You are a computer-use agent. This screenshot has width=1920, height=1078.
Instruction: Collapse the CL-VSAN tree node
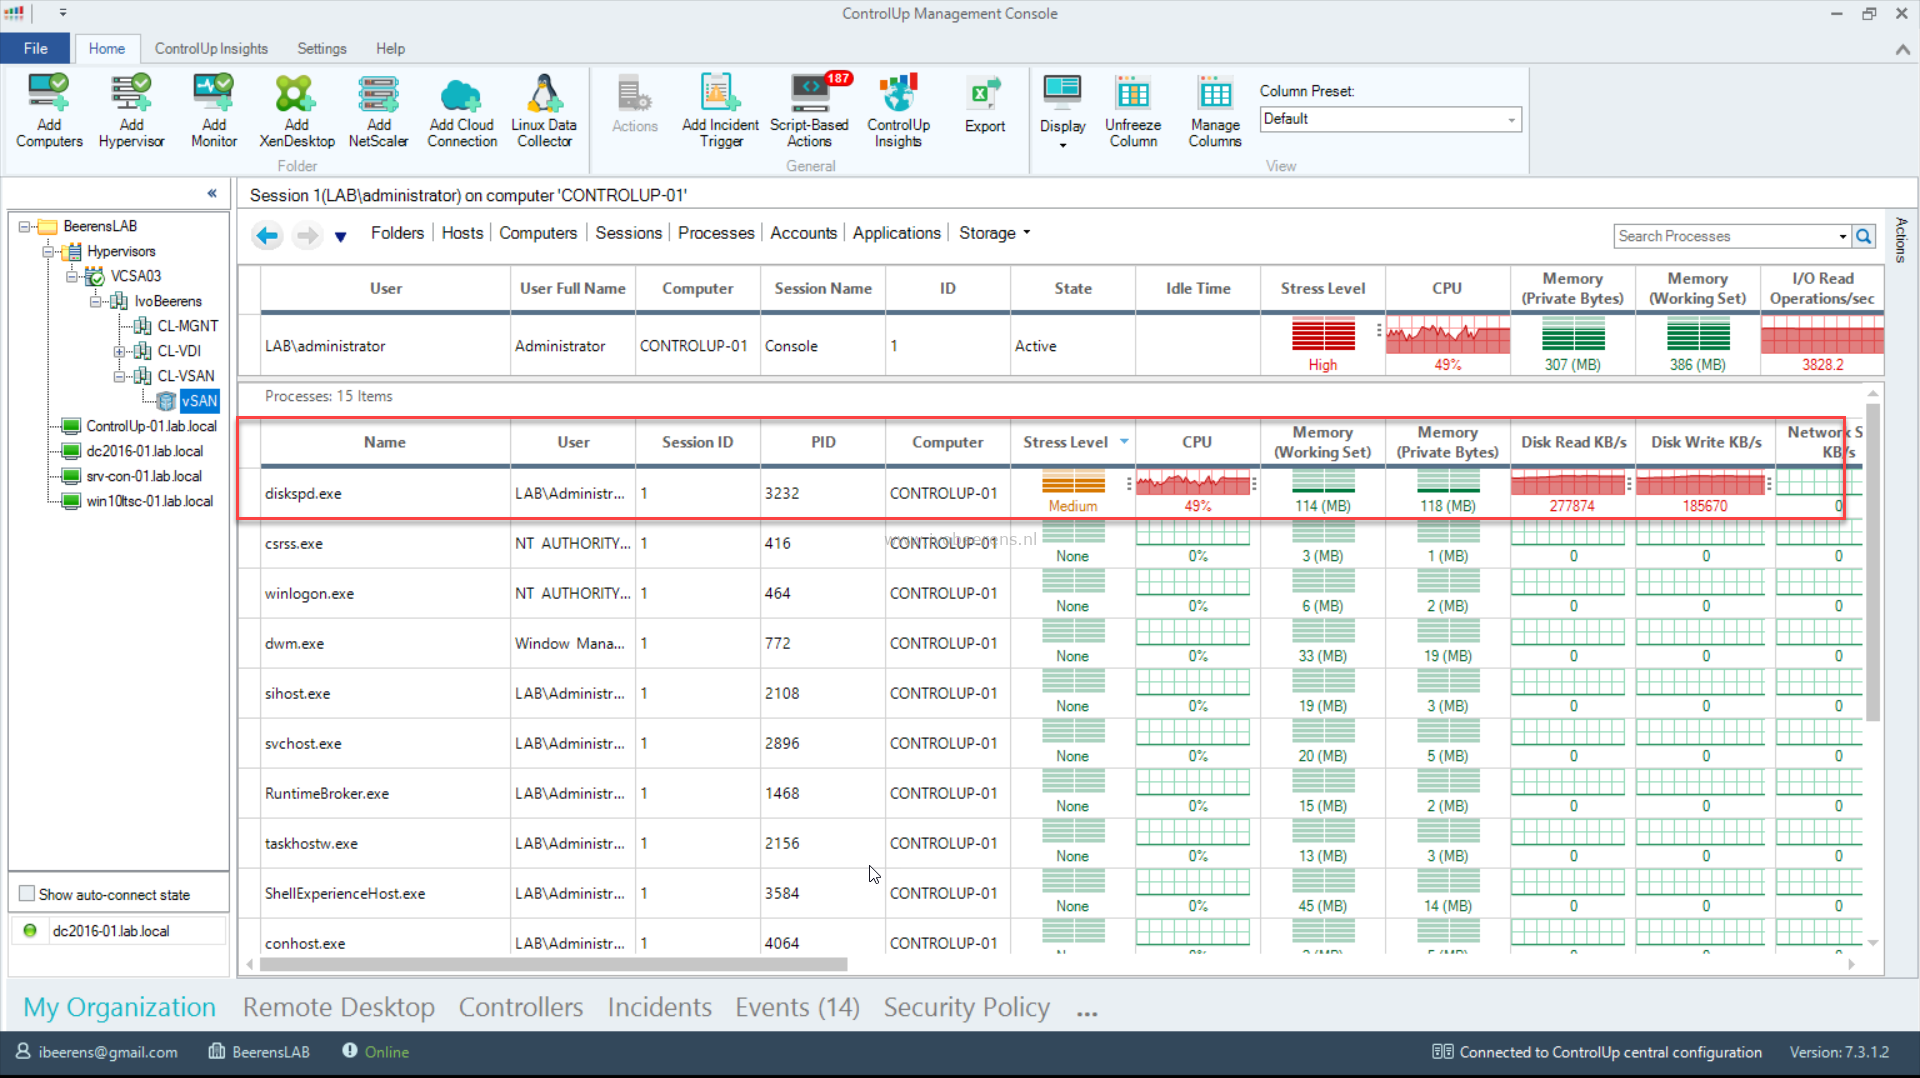[119, 376]
